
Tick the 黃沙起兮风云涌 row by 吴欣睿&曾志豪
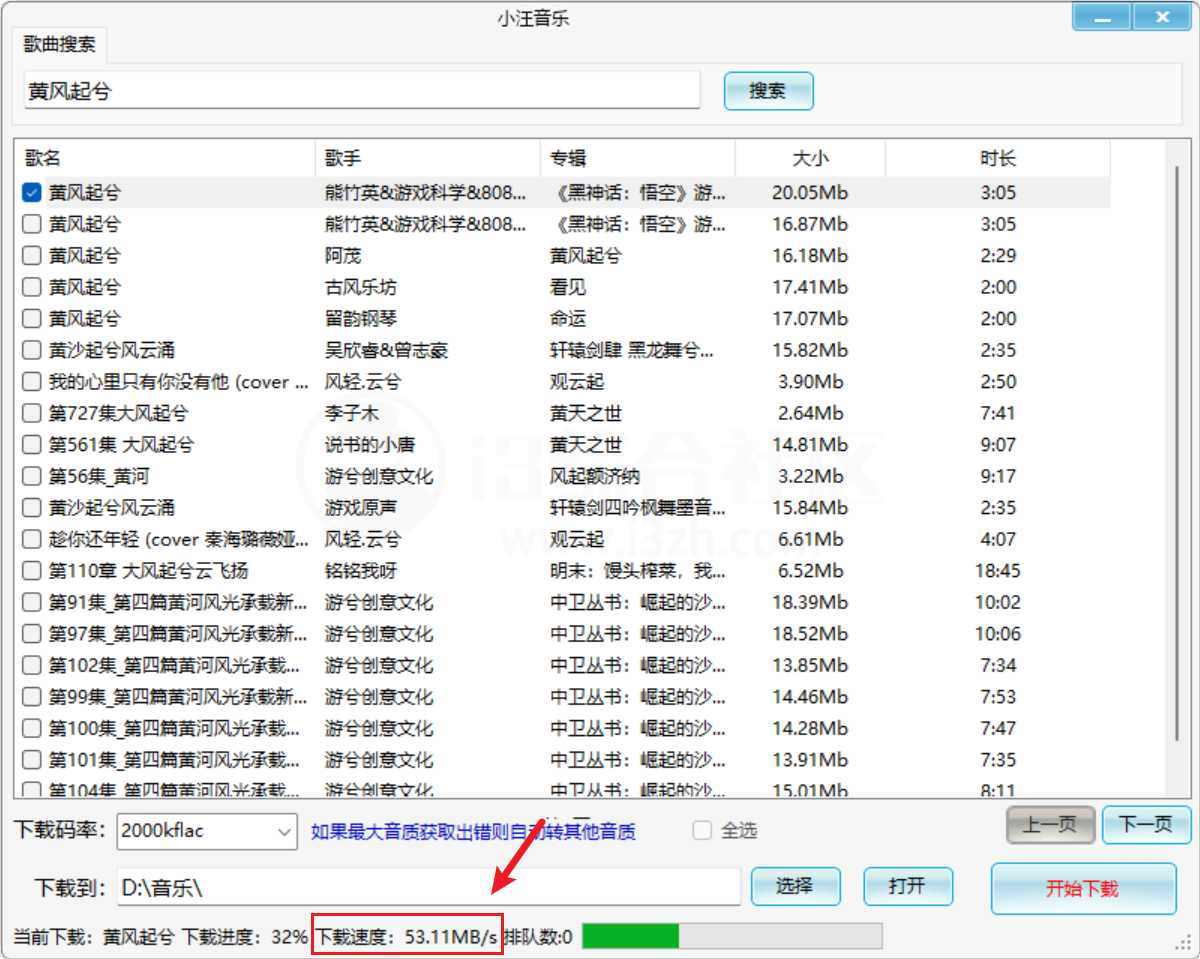[x=32, y=350]
